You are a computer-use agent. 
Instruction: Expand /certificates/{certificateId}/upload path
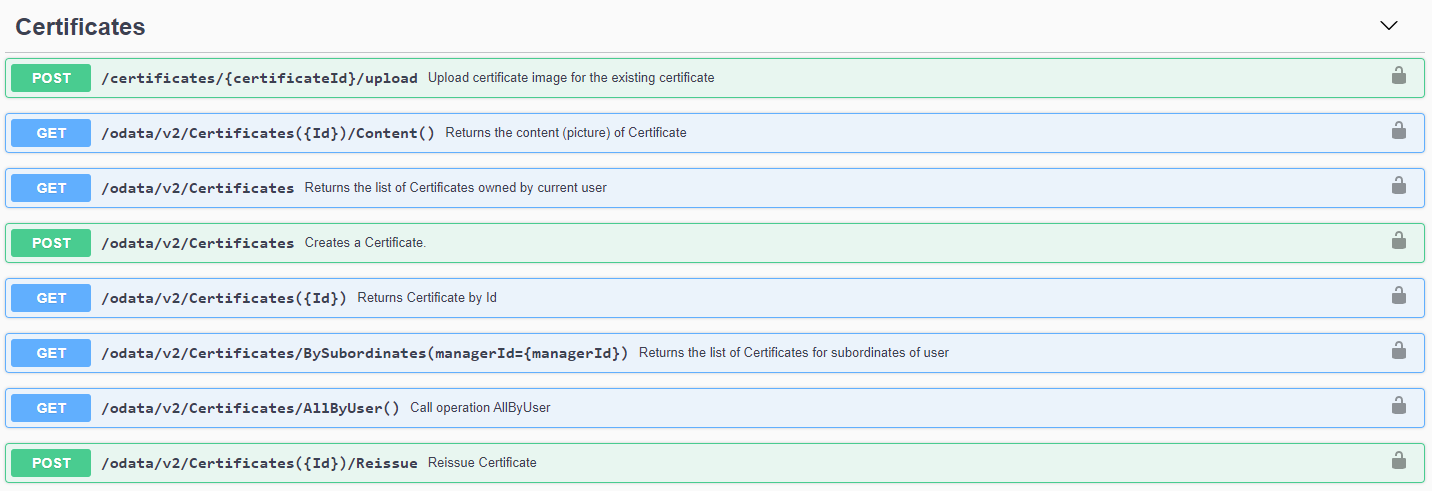260,78
